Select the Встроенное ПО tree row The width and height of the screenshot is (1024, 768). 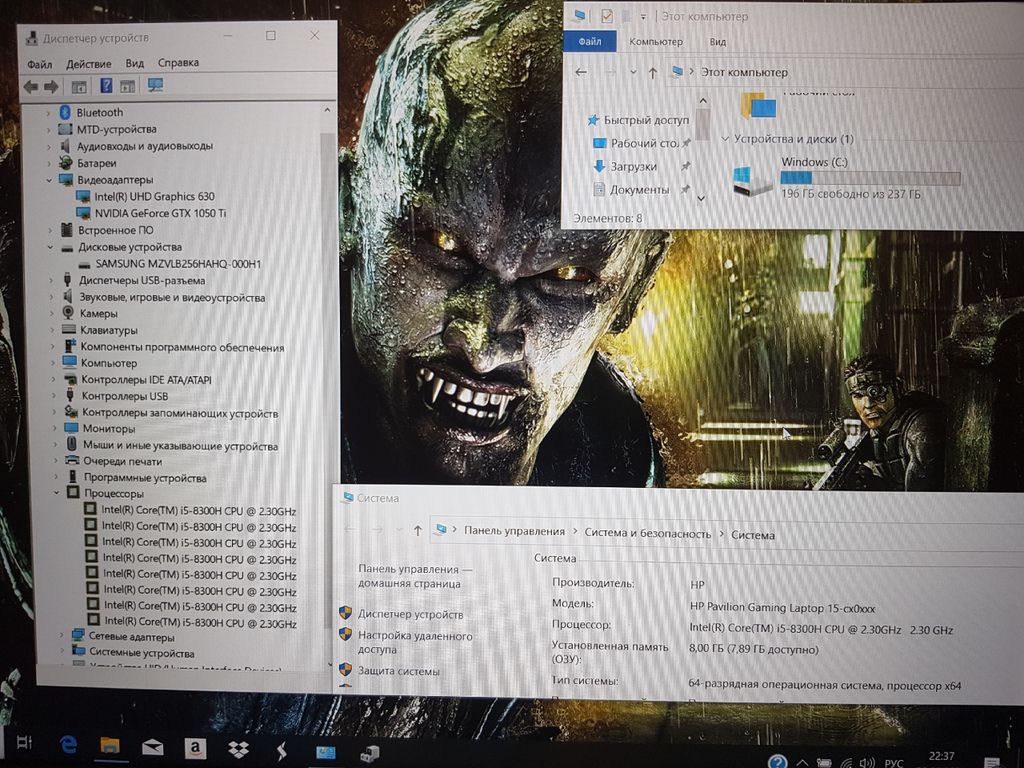click(x=107, y=230)
